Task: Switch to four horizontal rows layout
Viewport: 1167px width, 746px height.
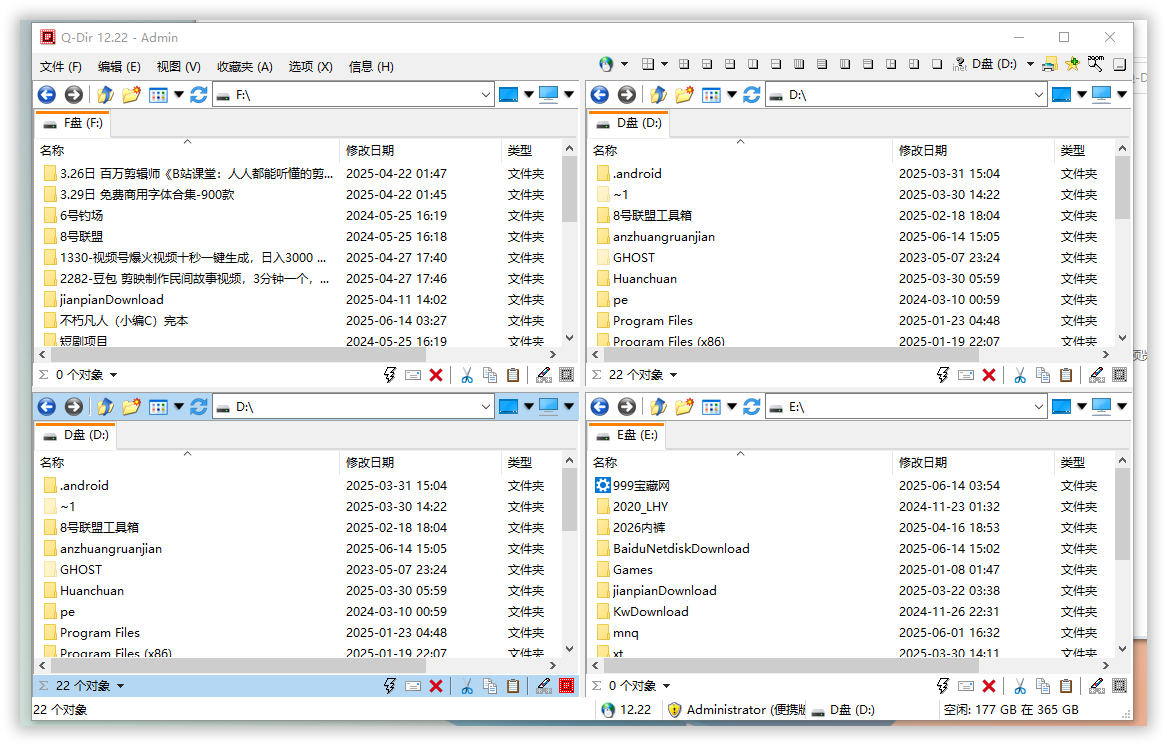Action: (x=822, y=64)
